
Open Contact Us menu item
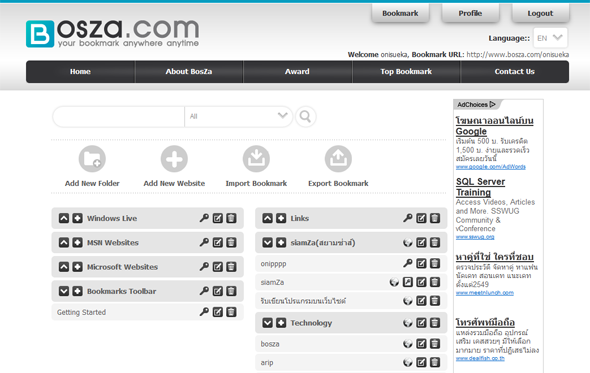[x=515, y=72]
